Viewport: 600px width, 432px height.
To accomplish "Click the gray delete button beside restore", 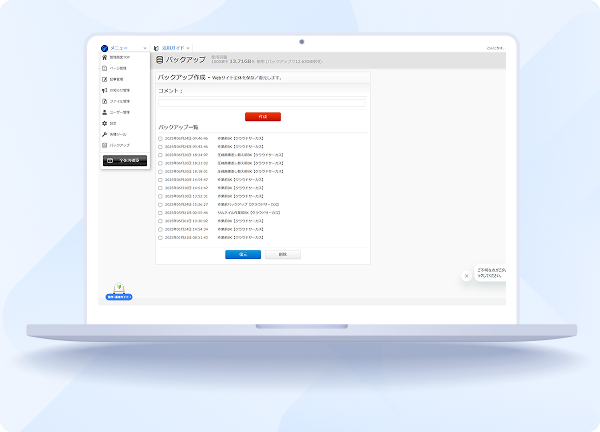I will (283, 254).
